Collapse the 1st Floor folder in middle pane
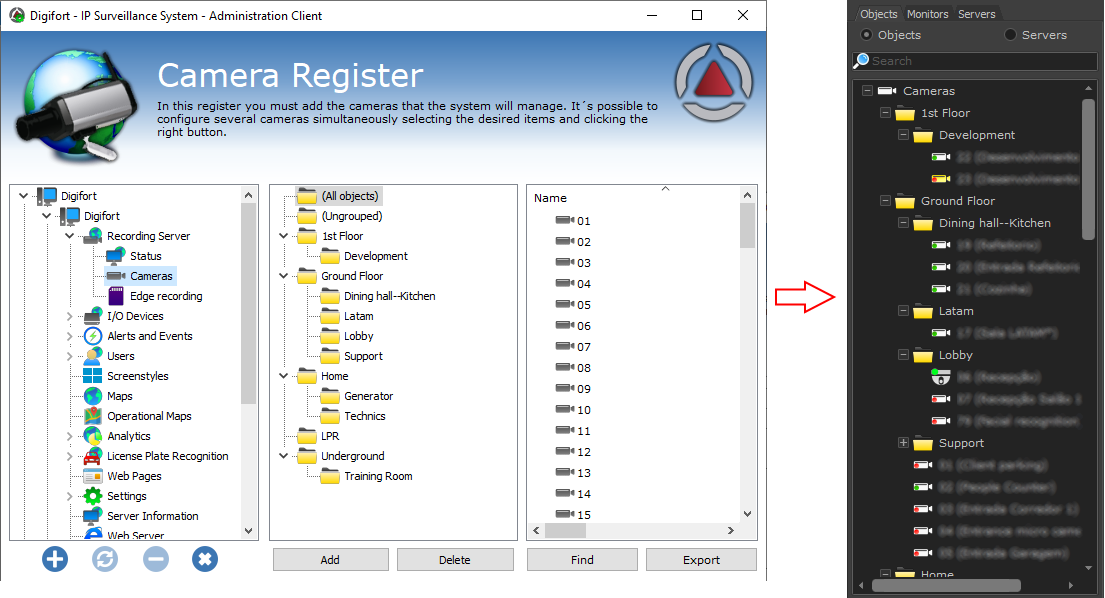1105x598 pixels. 283,236
